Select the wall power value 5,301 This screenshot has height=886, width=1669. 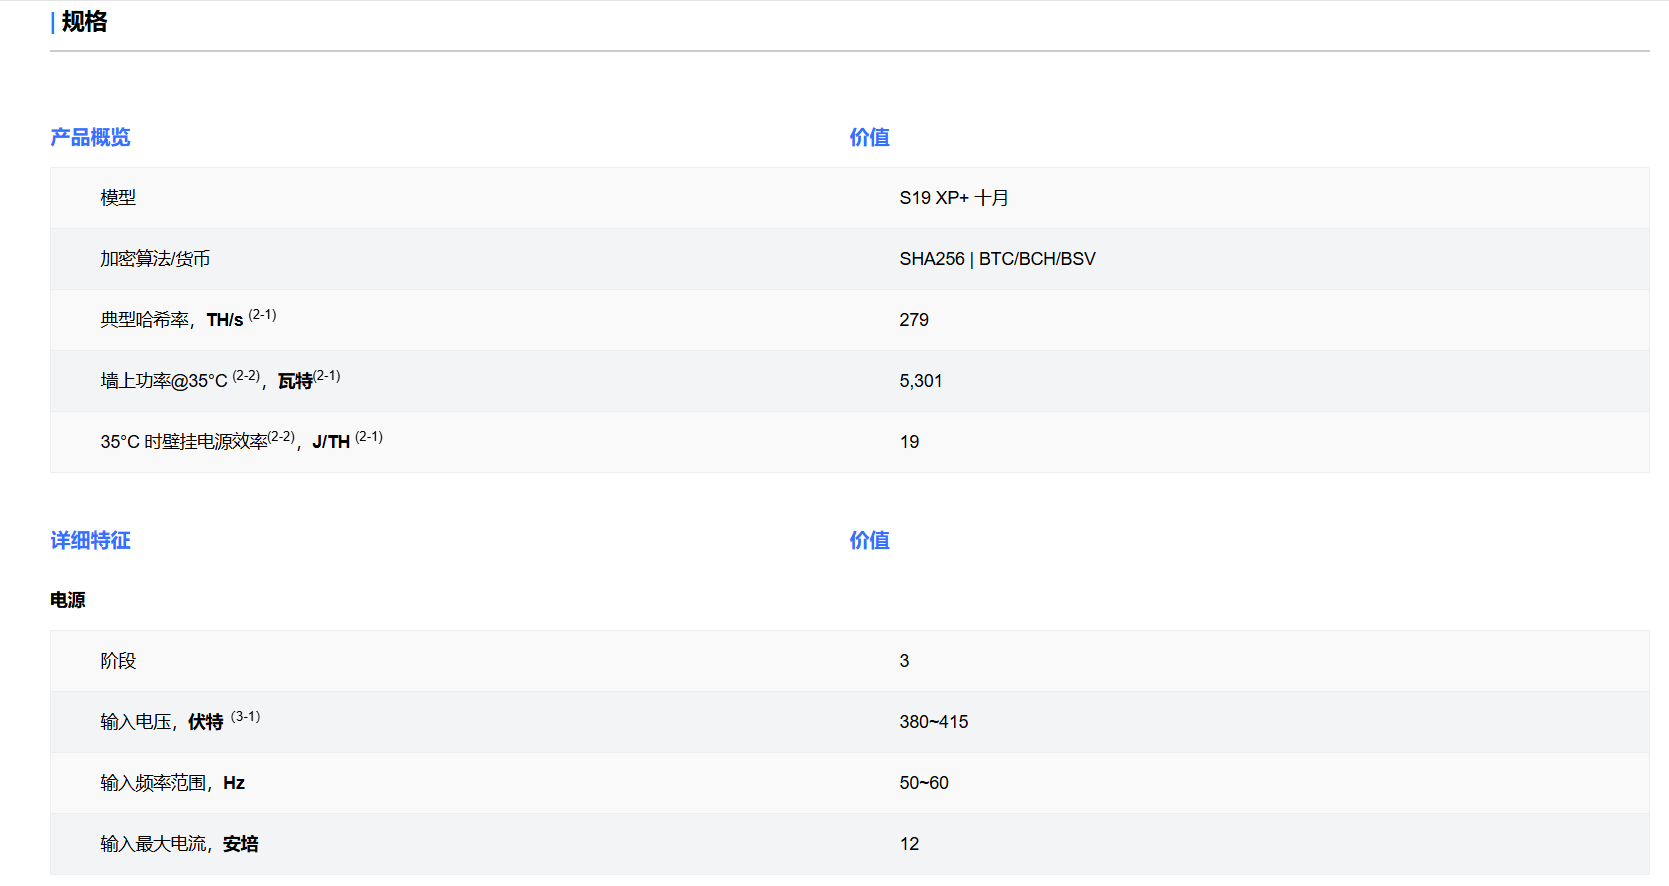[x=920, y=381]
